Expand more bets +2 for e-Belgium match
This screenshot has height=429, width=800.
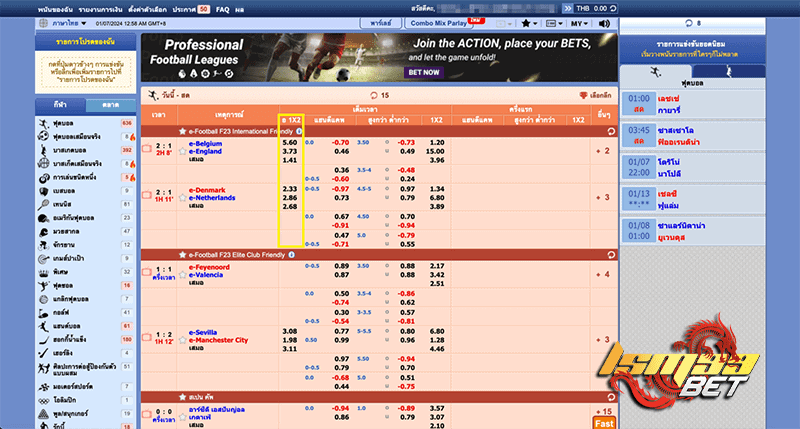click(x=603, y=151)
